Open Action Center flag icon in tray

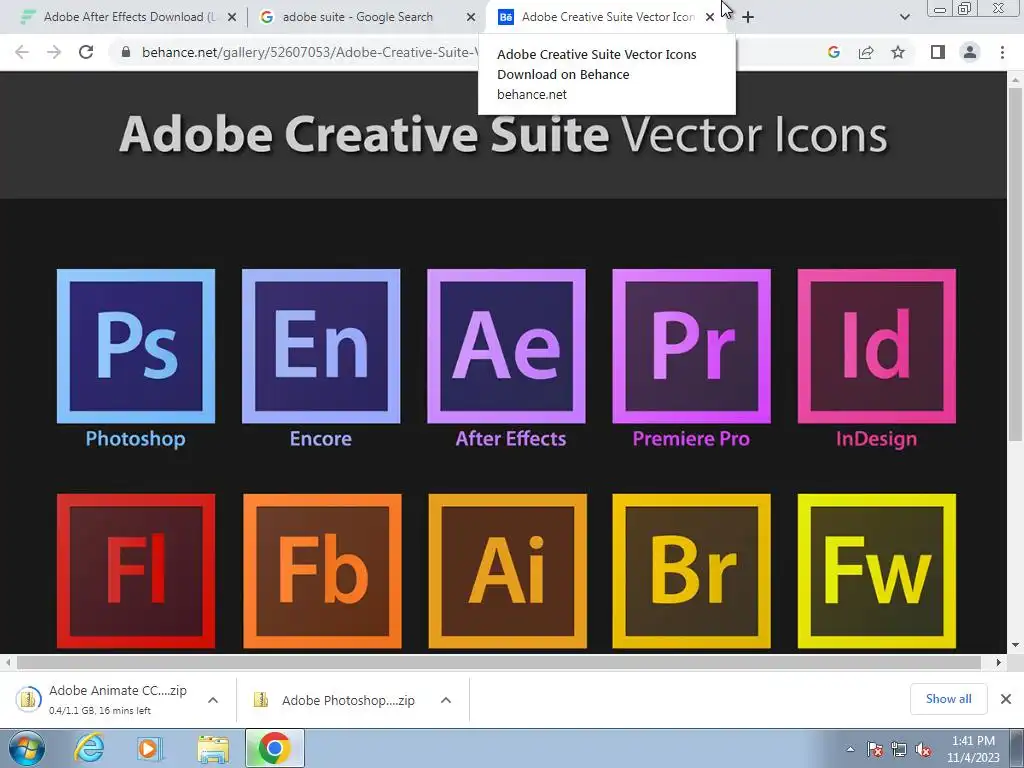coord(875,750)
